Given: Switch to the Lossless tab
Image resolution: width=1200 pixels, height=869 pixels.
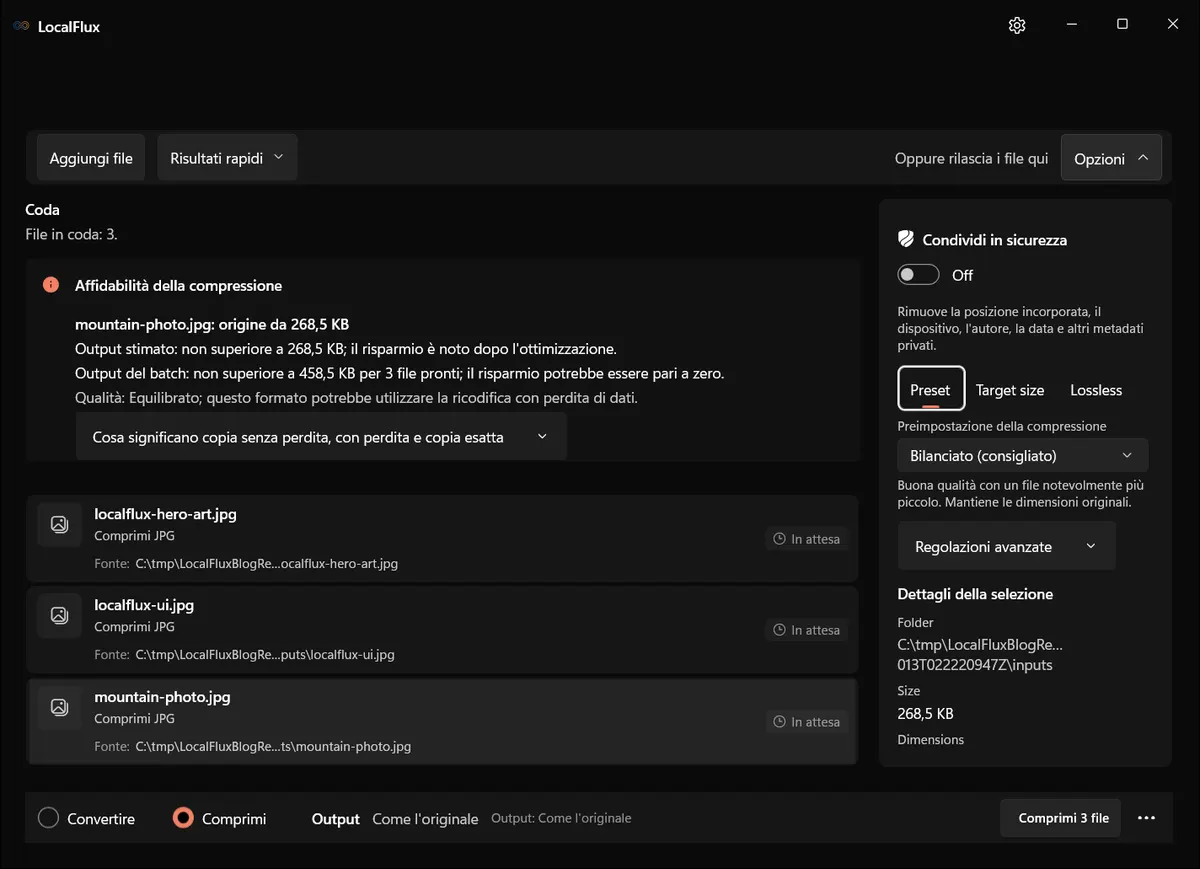Looking at the screenshot, I should (1096, 390).
